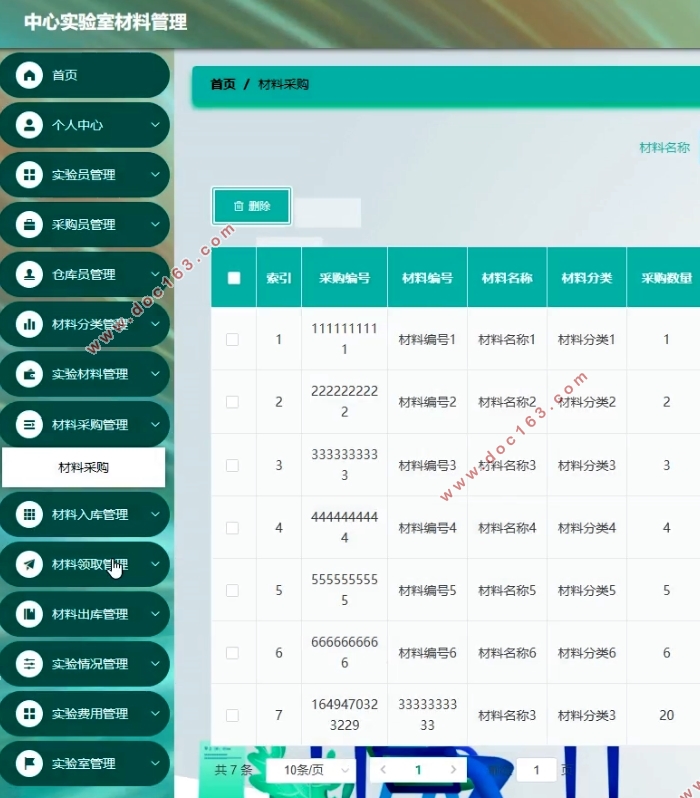Expand 采购员管理 using its chevron

click(x=155, y=224)
